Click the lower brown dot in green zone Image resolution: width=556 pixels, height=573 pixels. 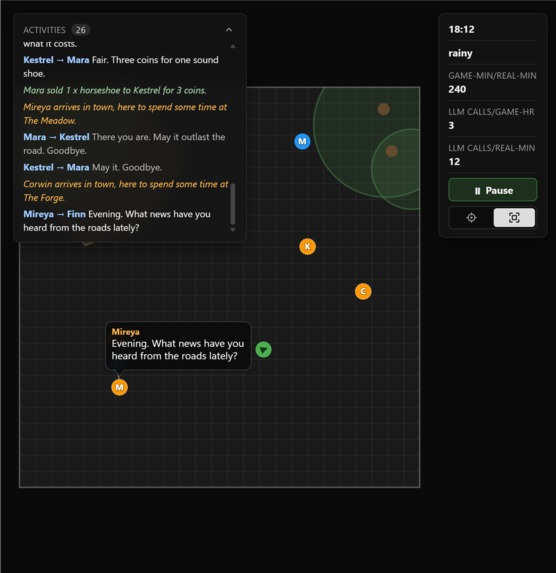[392, 151]
